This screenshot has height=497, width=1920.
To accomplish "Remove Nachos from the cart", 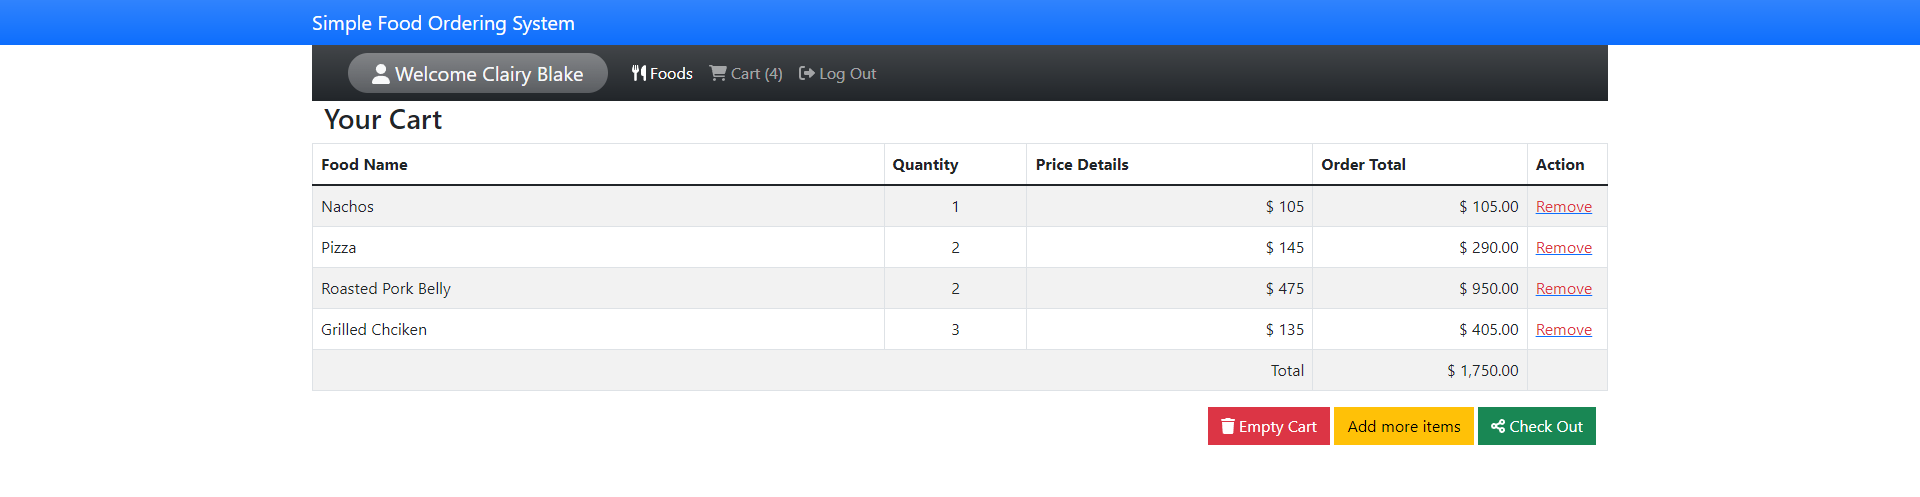I will pos(1563,206).
